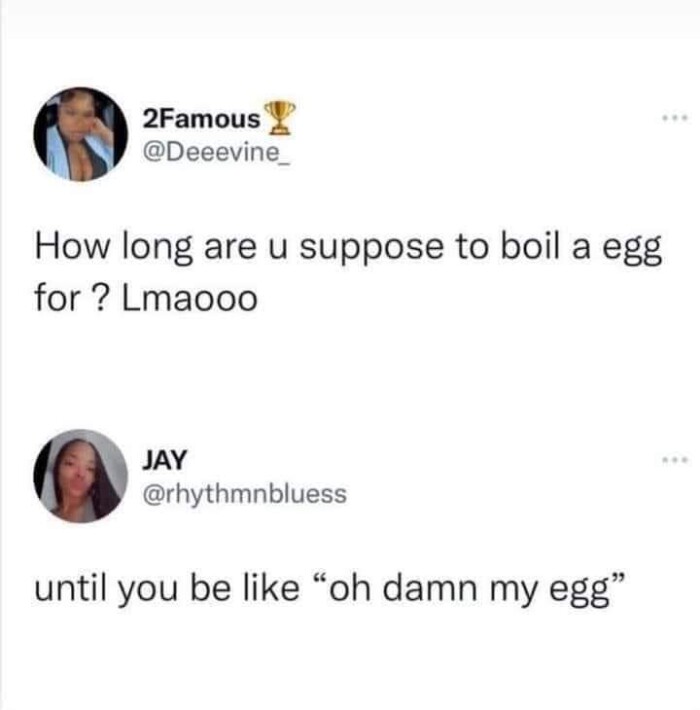Open the three-dot menu on 2Famous's tweet
The height and width of the screenshot is (710, 700).
click(x=675, y=119)
